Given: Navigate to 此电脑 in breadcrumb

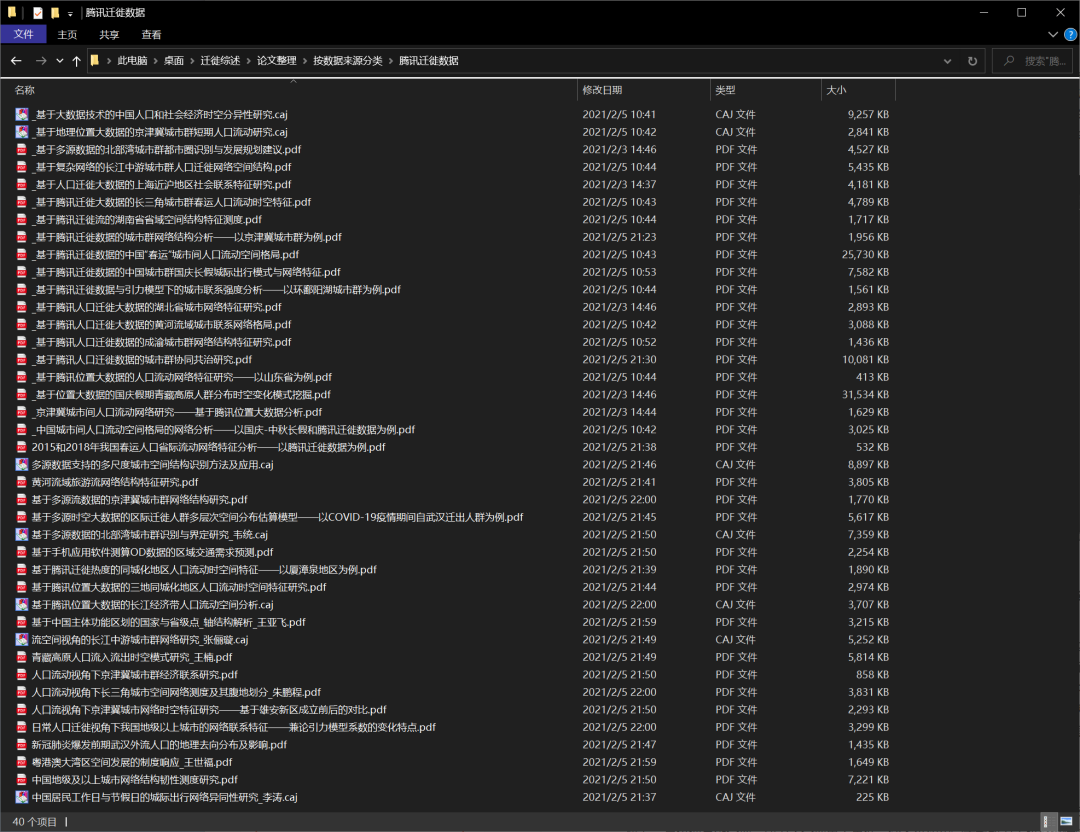Looking at the screenshot, I should pyautogui.click(x=132, y=61).
